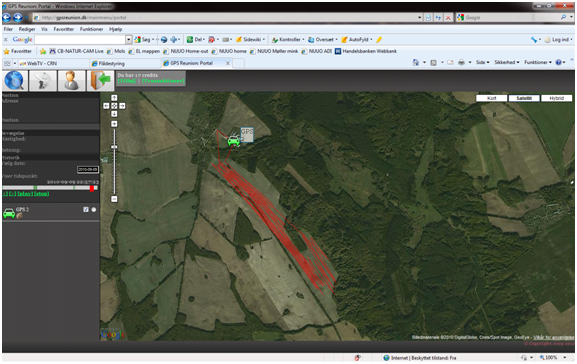
Task: Open the address bar dropdown arrow
Action: tap(420, 17)
